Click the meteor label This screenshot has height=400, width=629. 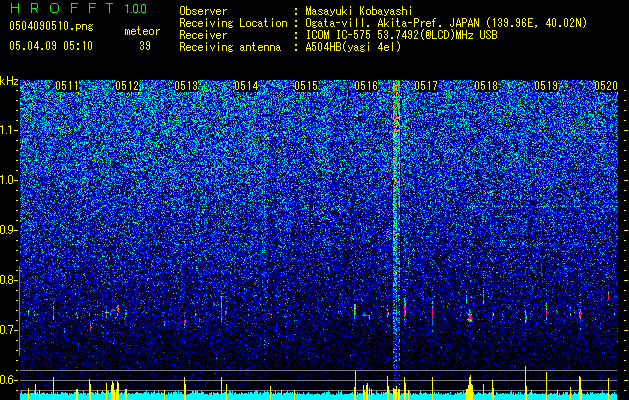click(142, 31)
